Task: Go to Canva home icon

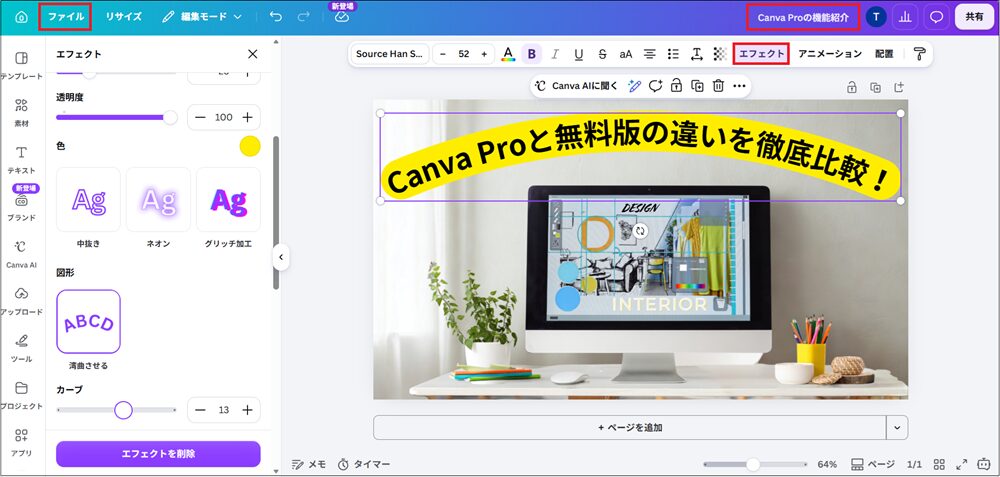Action: [21, 17]
